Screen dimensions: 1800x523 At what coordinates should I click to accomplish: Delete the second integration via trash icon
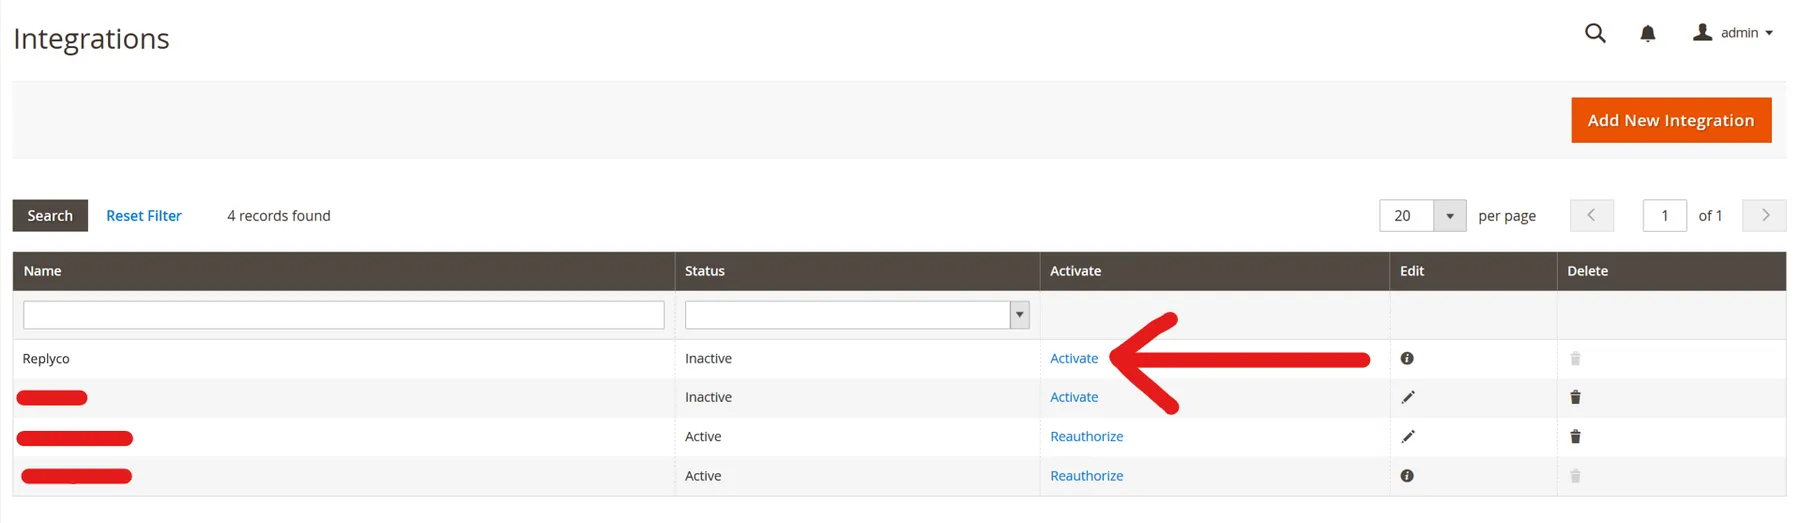[1575, 397]
